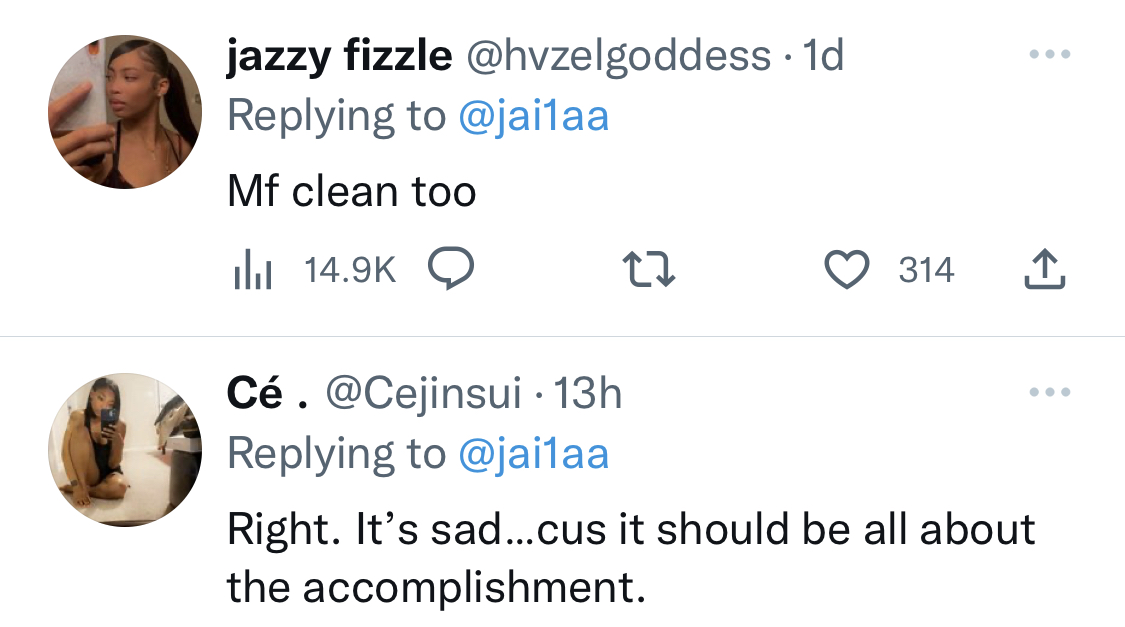Open @jai1aa mention in jazzy fizzle's reply
Viewport: 1125px width, 627px height.
click(534, 116)
